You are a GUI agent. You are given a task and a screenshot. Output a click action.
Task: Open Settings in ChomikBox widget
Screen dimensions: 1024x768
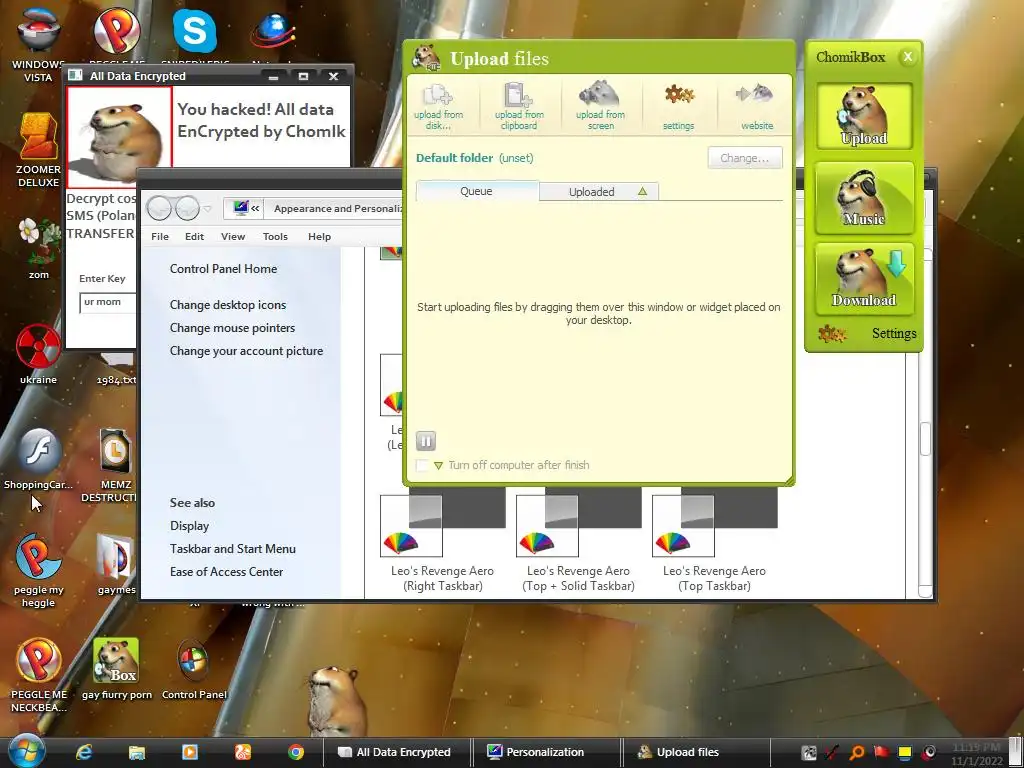tap(869, 334)
